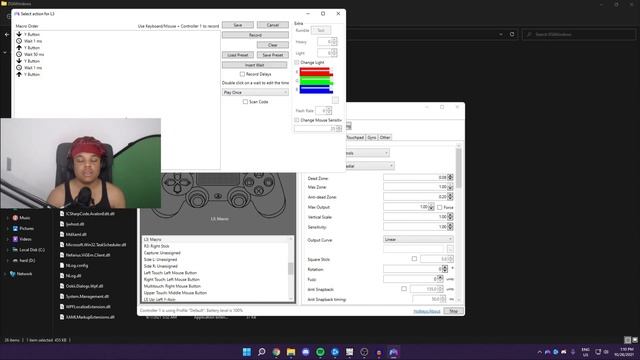Enable Anti Snapback checkbox
The width and height of the screenshot is (640, 360).
tap(404, 289)
